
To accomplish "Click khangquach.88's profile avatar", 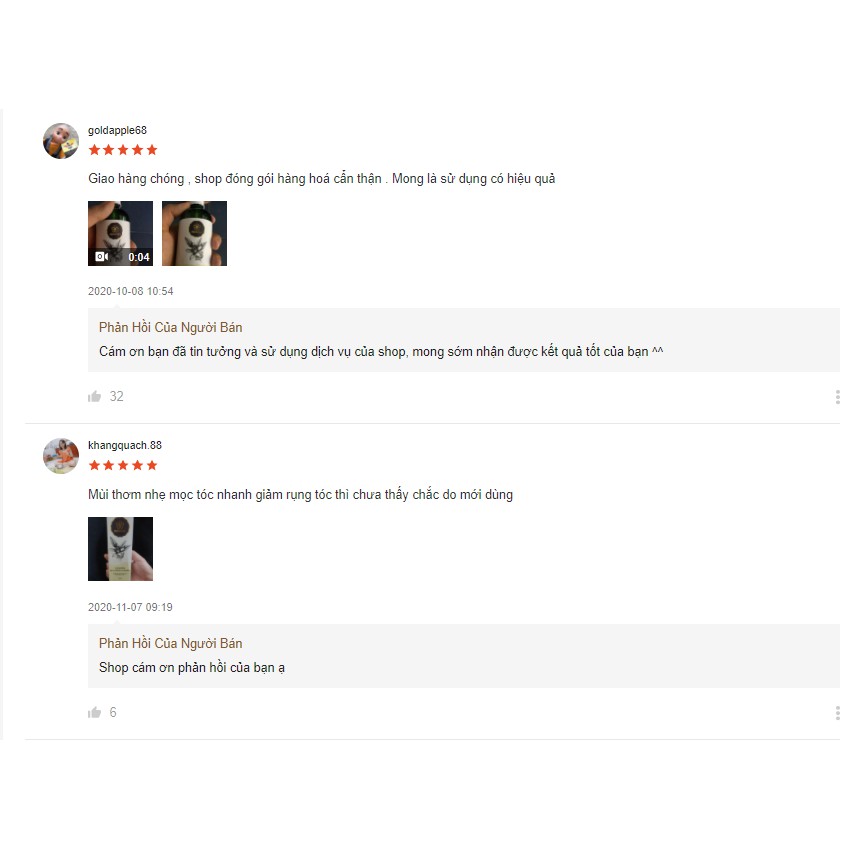I will tap(61, 456).
